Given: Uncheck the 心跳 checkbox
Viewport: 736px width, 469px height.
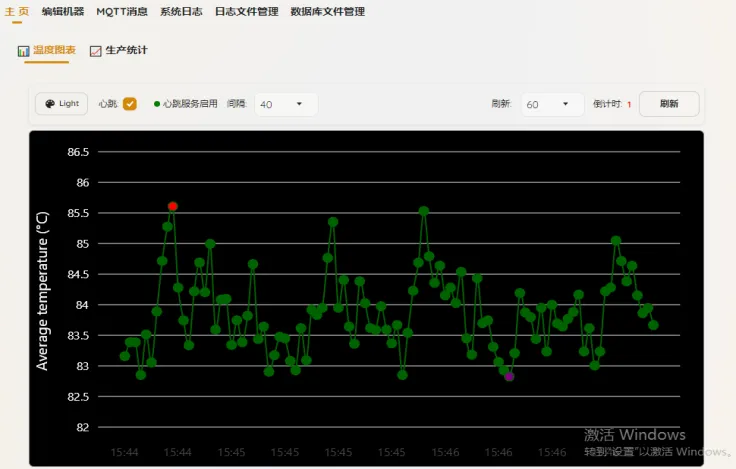Looking at the screenshot, I should point(130,104).
